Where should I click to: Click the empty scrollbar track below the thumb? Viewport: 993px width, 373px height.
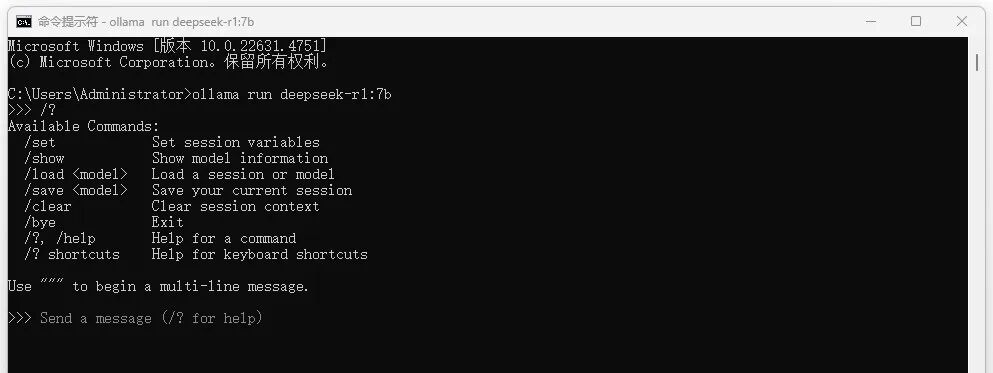(977, 222)
